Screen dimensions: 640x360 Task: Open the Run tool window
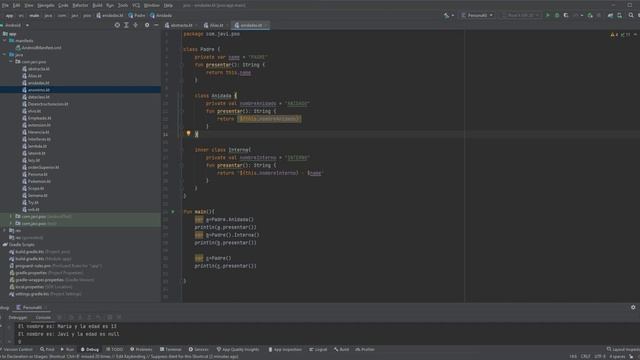tap(68, 349)
